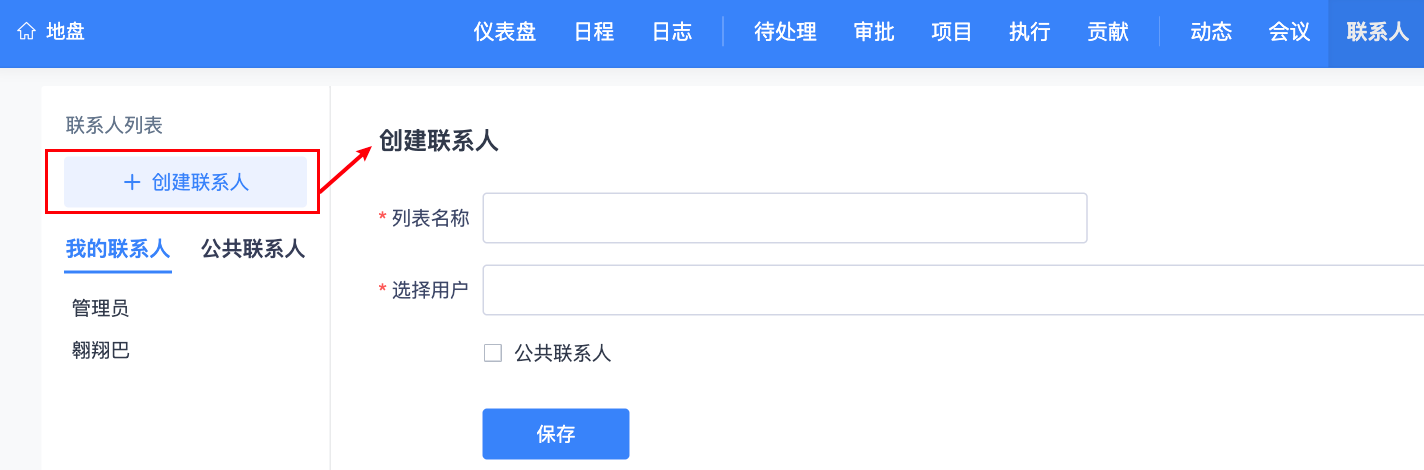Open the 仪表盘 navigation item
This screenshot has width=1424, height=470.
(x=505, y=32)
